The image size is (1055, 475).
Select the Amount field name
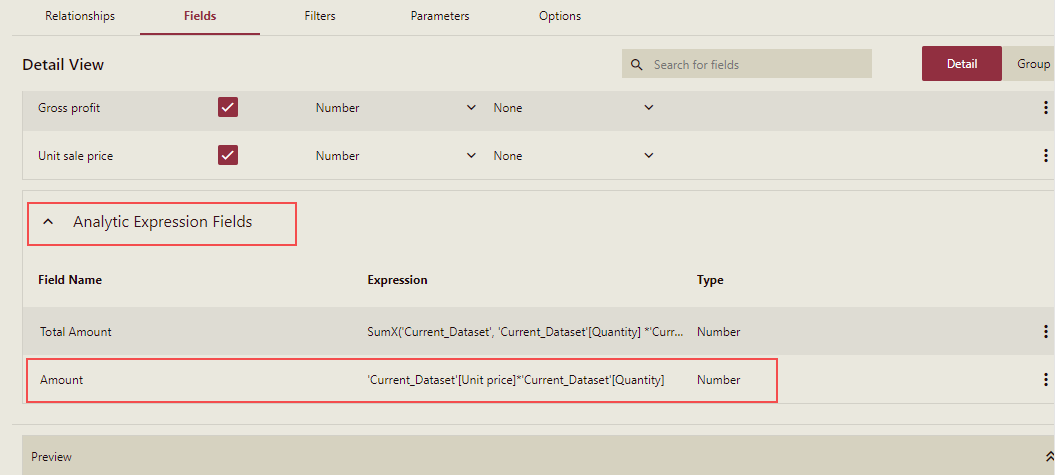click(61, 380)
